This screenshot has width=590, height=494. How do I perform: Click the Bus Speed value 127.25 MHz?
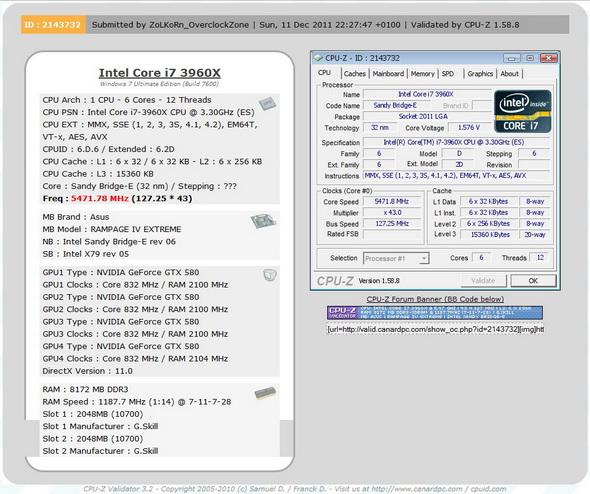coord(392,223)
